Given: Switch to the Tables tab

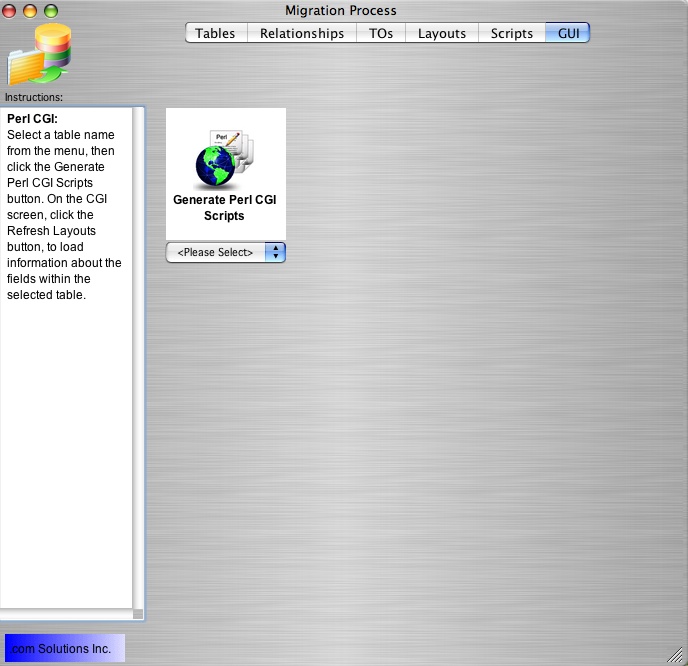Looking at the screenshot, I should [216, 33].
